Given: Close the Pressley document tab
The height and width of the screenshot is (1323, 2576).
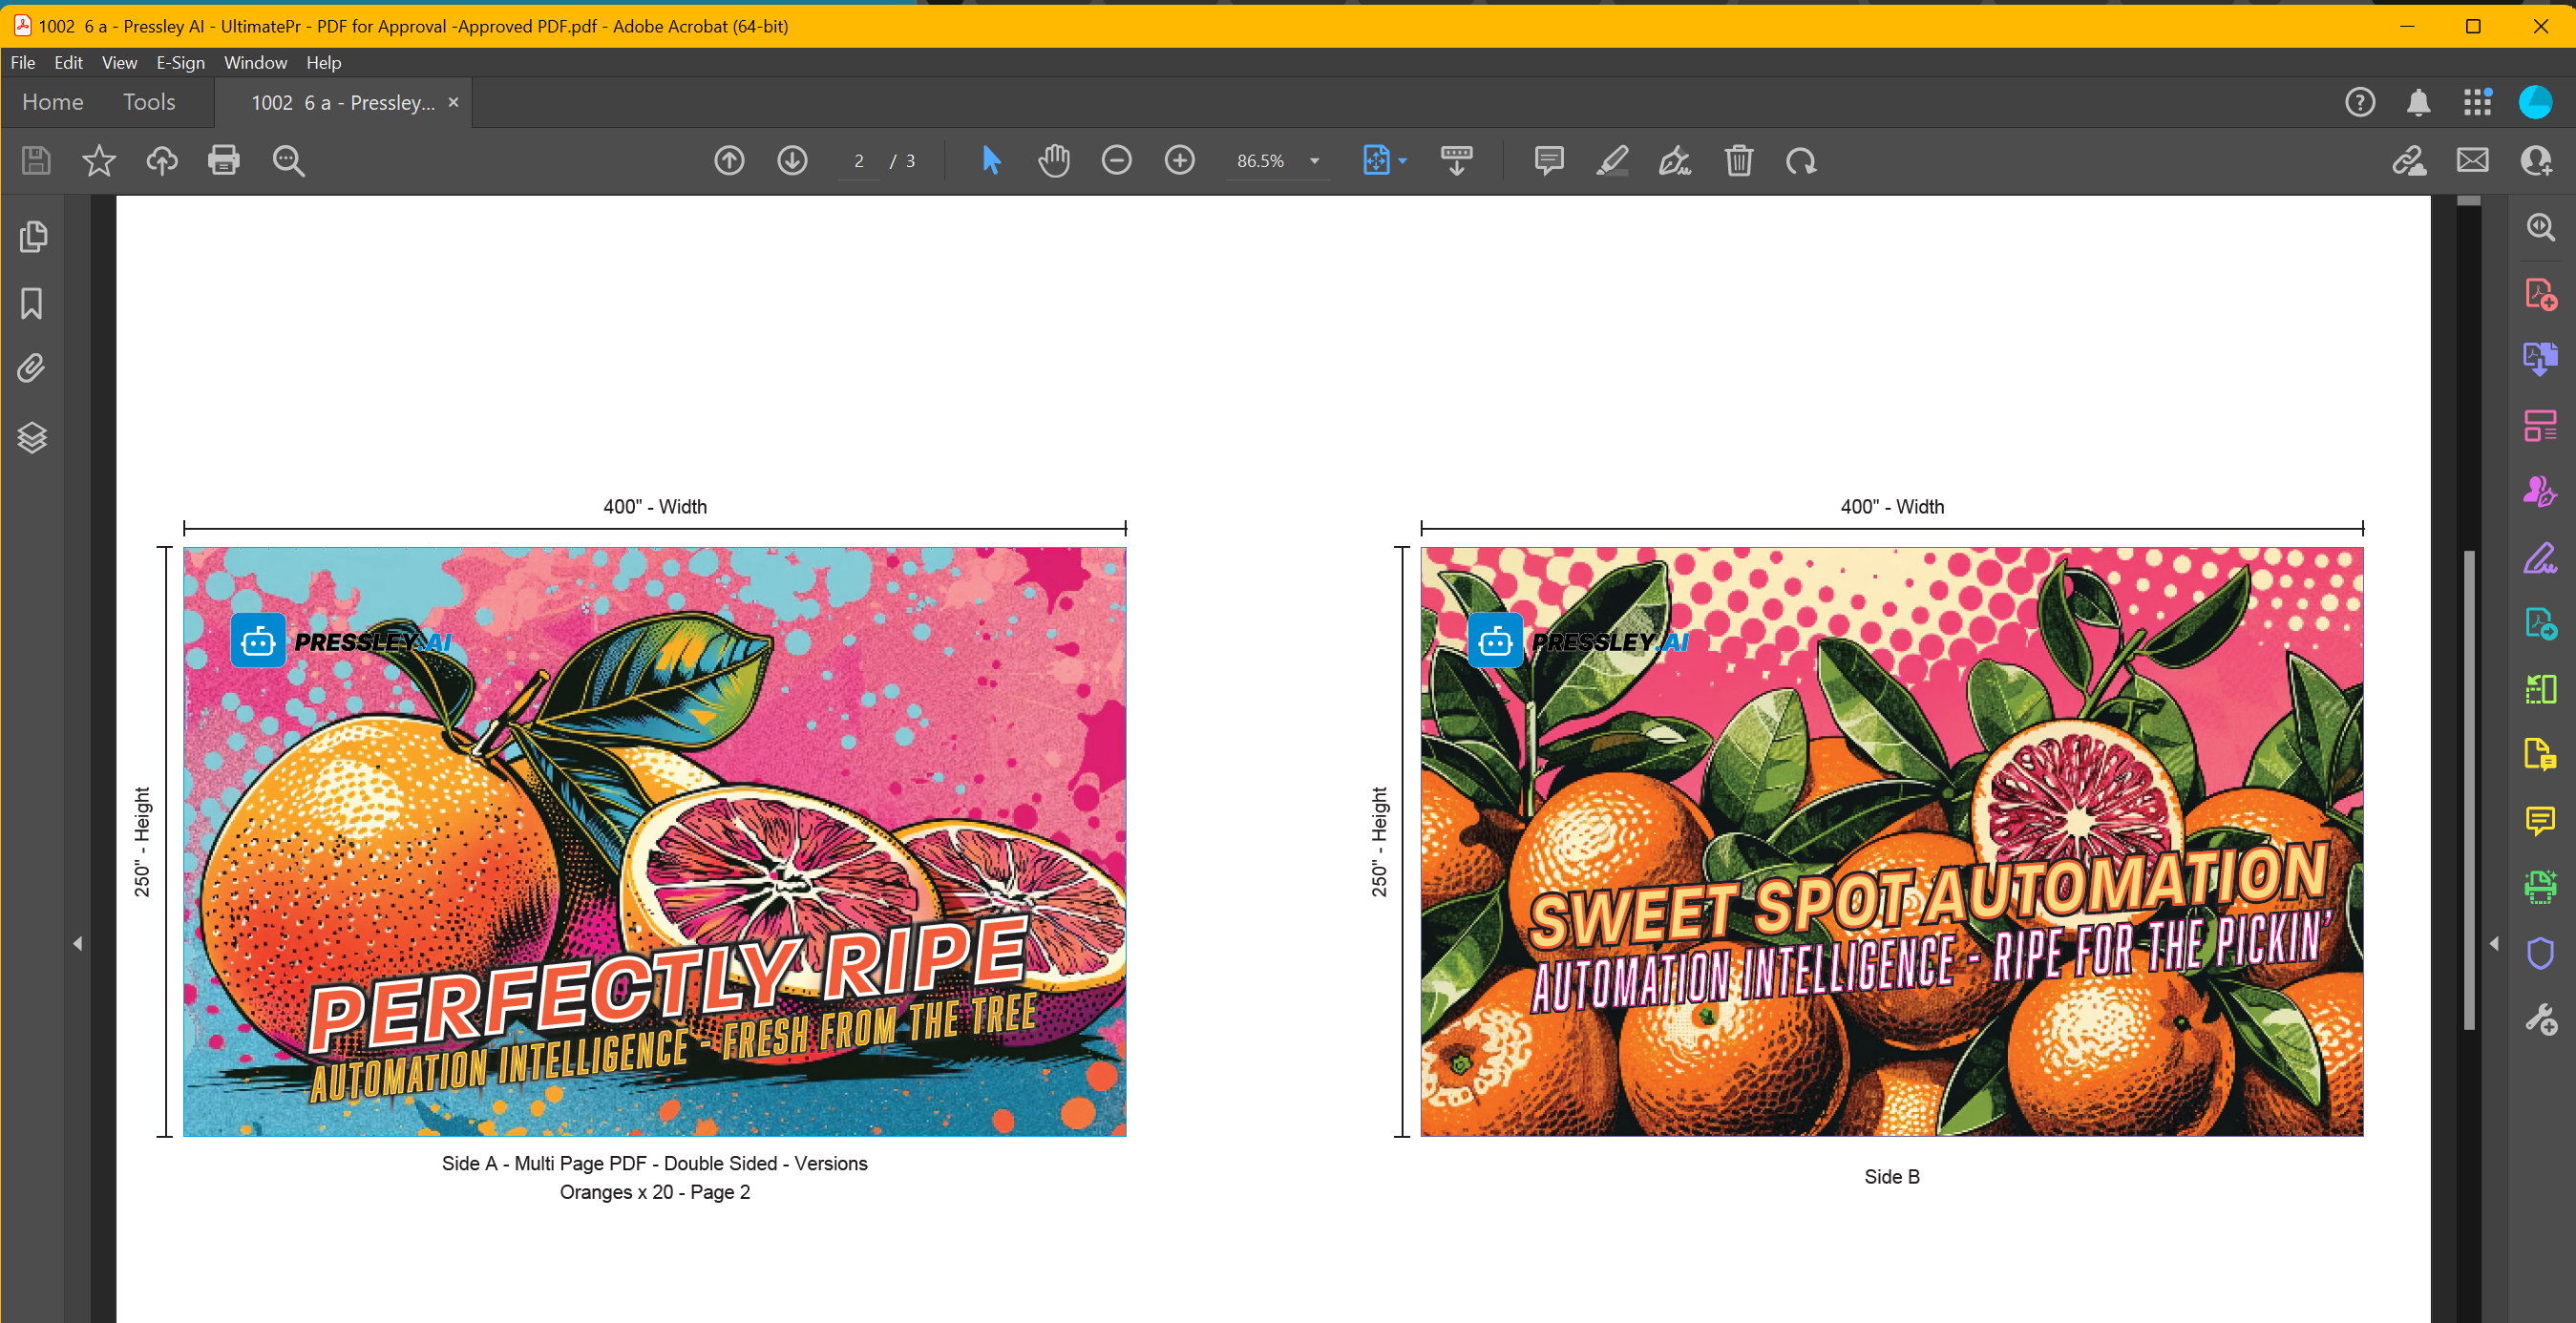Looking at the screenshot, I should [x=453, y=102].
